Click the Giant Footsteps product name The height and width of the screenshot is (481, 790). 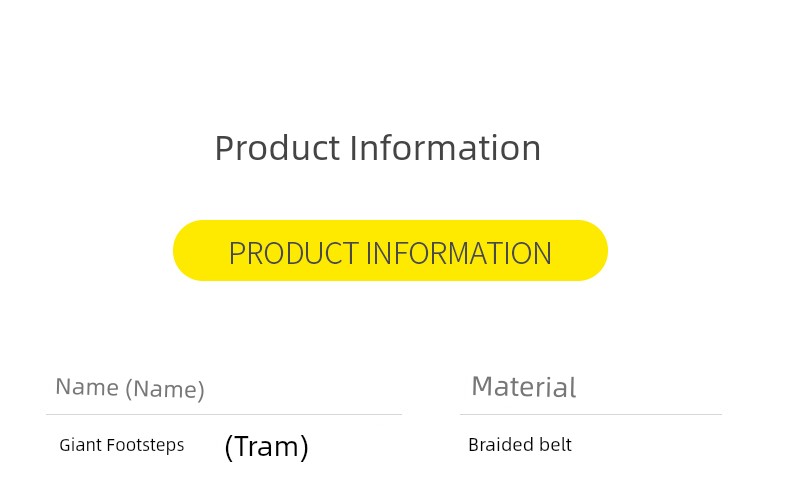[x=121, y=445]
